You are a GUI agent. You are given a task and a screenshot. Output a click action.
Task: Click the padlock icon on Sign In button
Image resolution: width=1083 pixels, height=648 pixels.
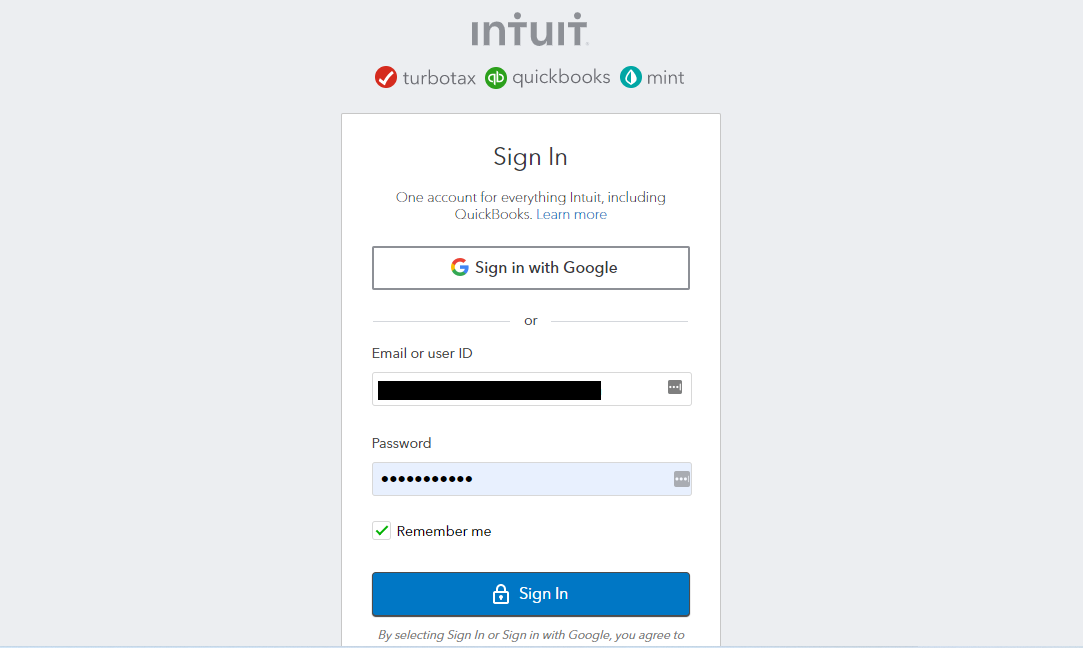pos(501,594)
